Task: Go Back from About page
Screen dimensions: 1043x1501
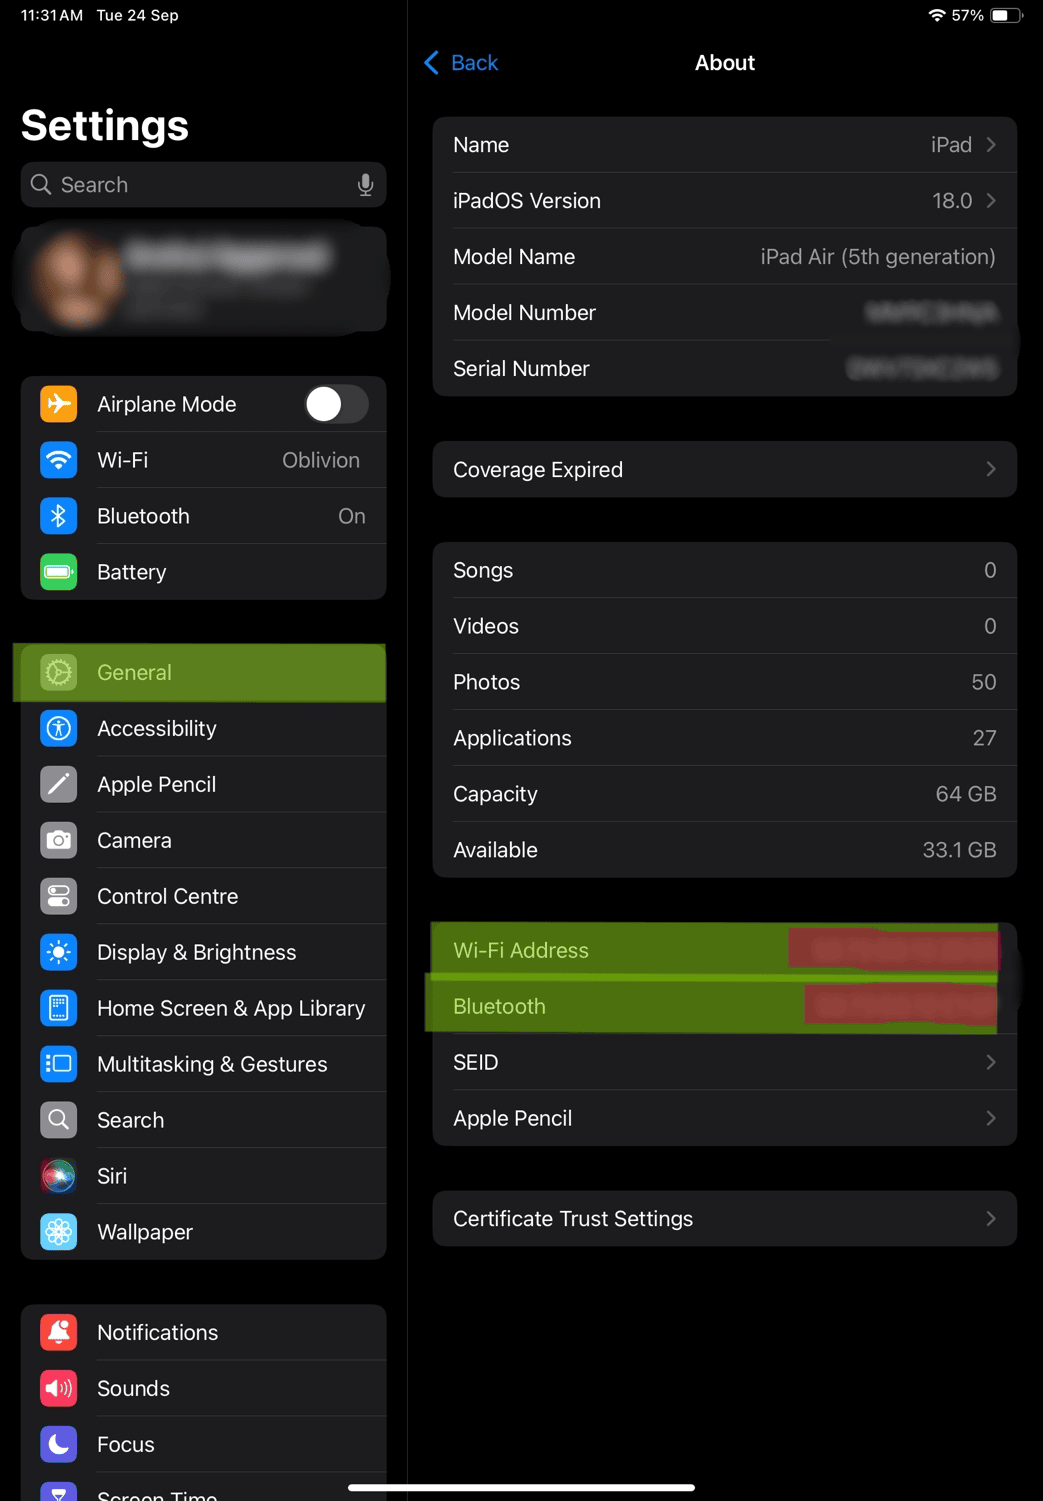Action: pos(461,63)
